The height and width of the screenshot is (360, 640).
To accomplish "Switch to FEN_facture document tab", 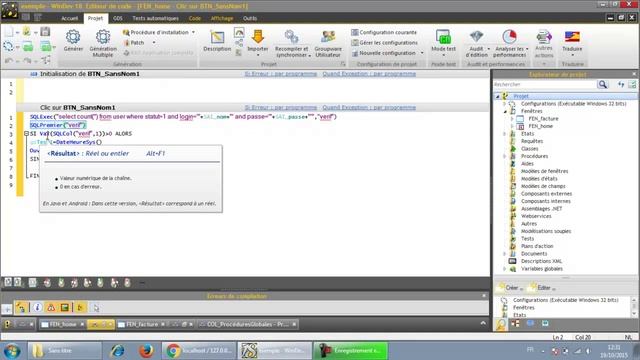I will click(x=142, y=324).
